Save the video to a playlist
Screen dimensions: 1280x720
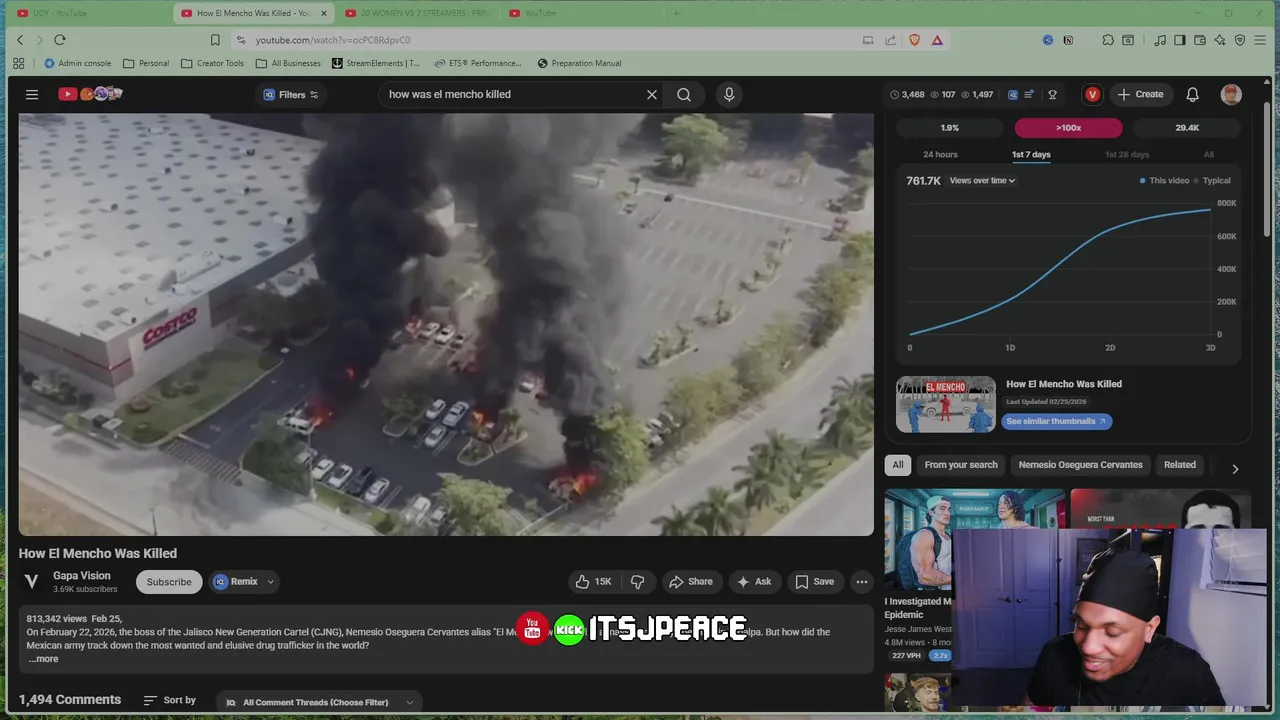[x=814, y=581]
